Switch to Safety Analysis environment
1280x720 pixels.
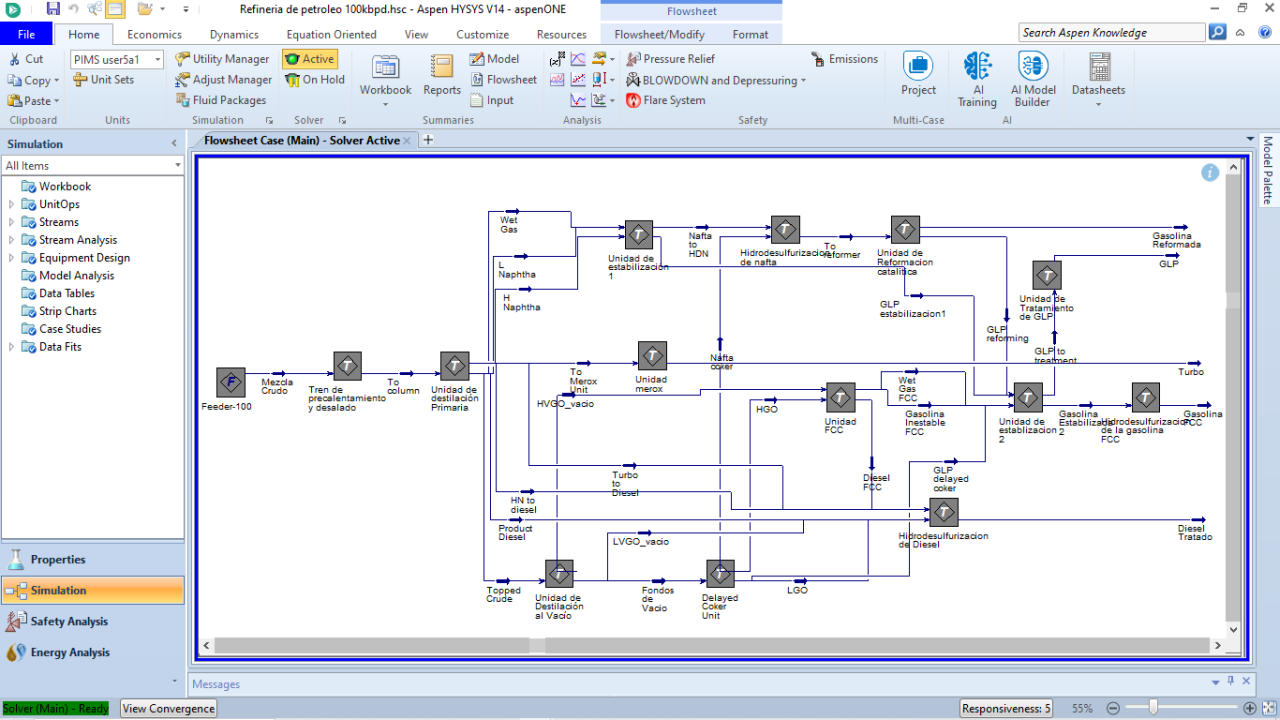click(92, 621)
